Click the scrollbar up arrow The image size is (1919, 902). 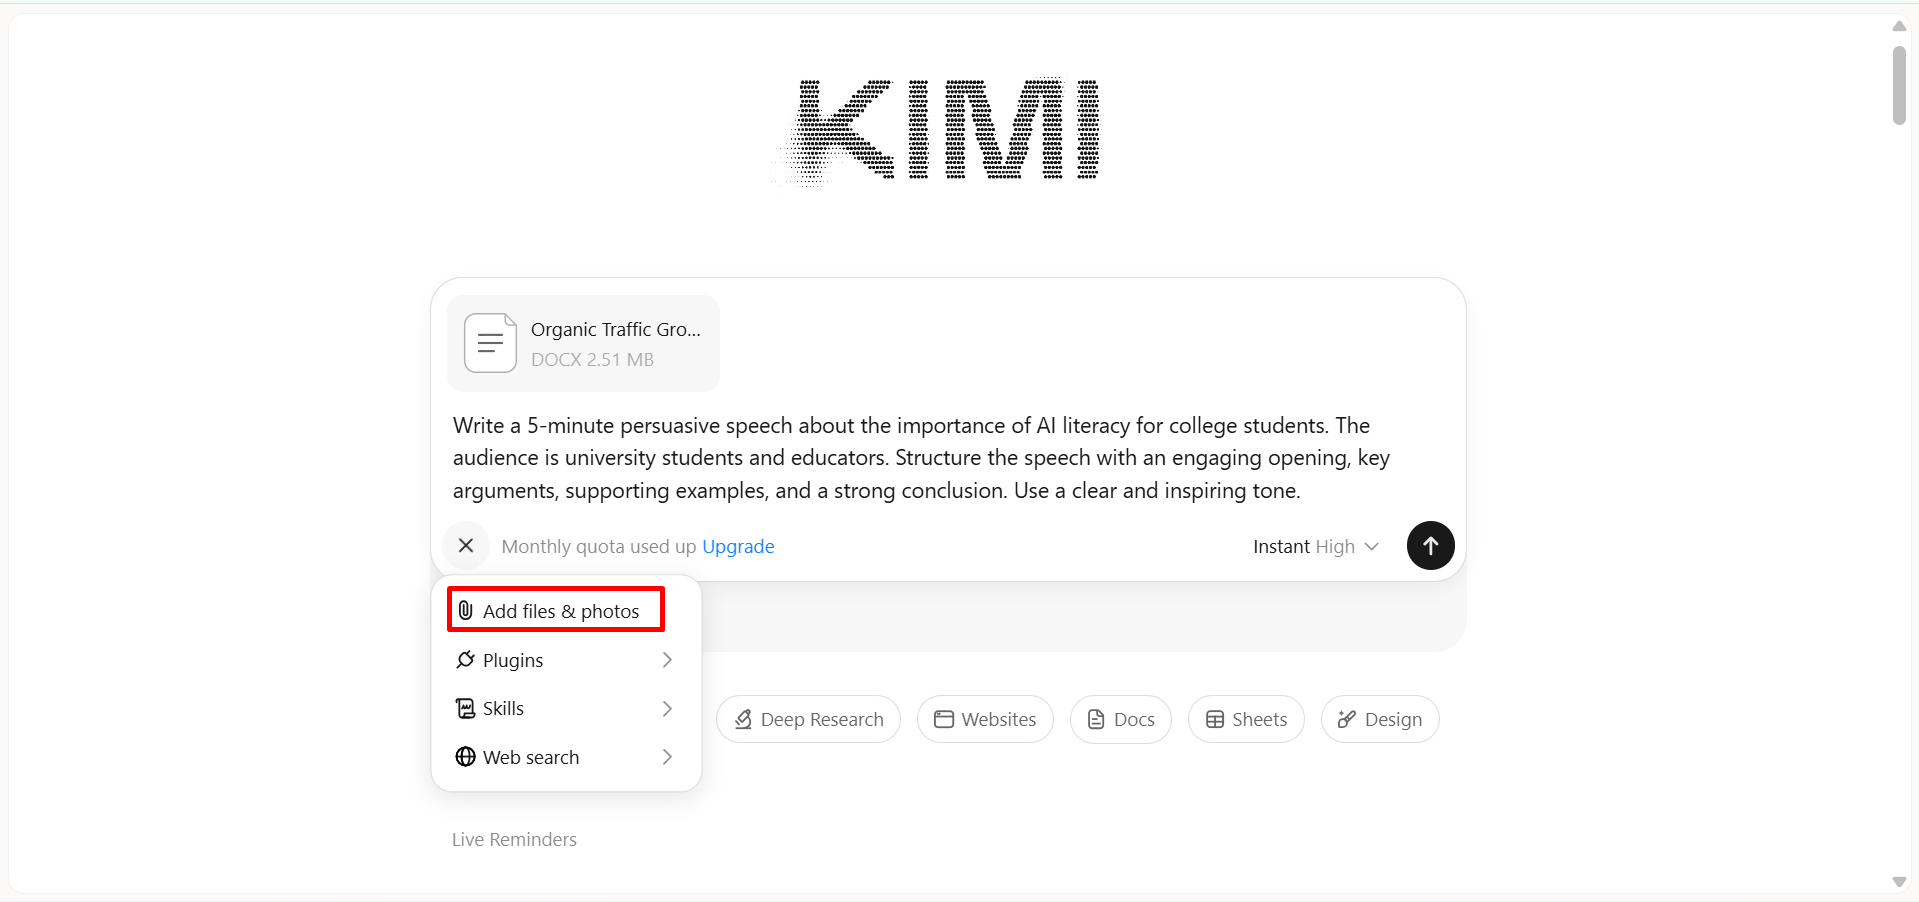click(x=1899, y=26)
